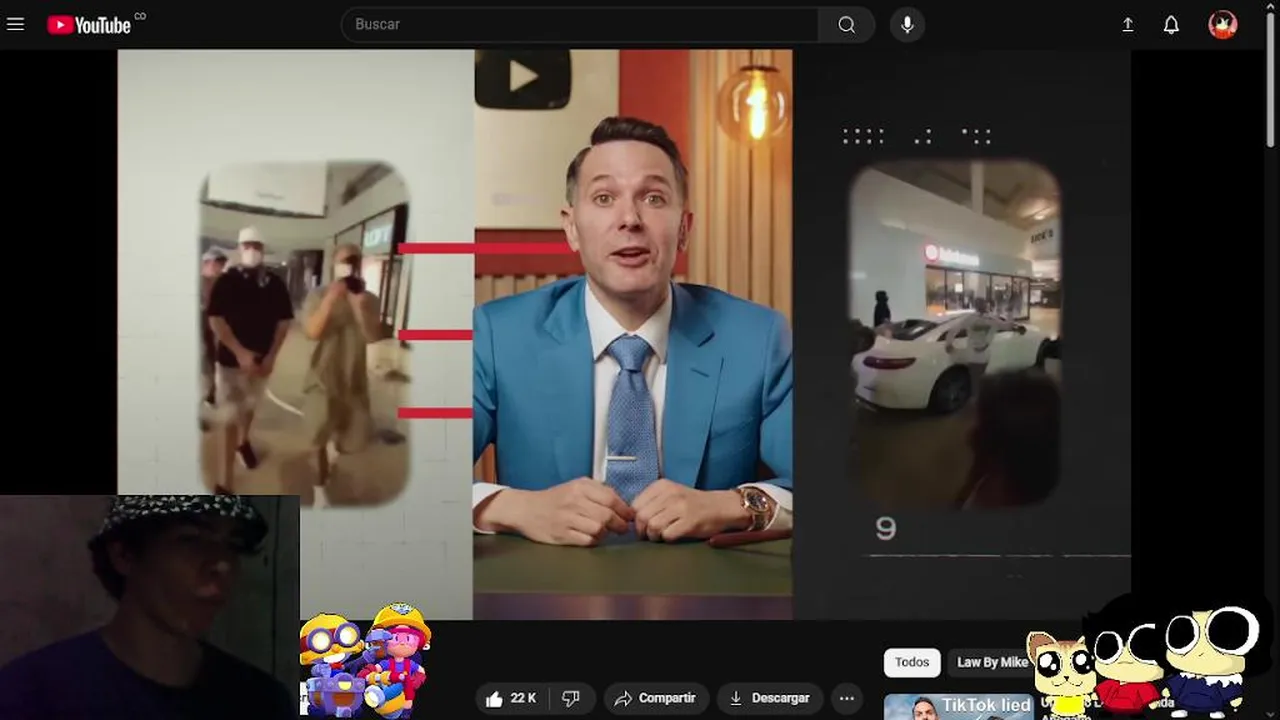
Task: Select the Law By Mike filter chip
Action: (991, 662)
